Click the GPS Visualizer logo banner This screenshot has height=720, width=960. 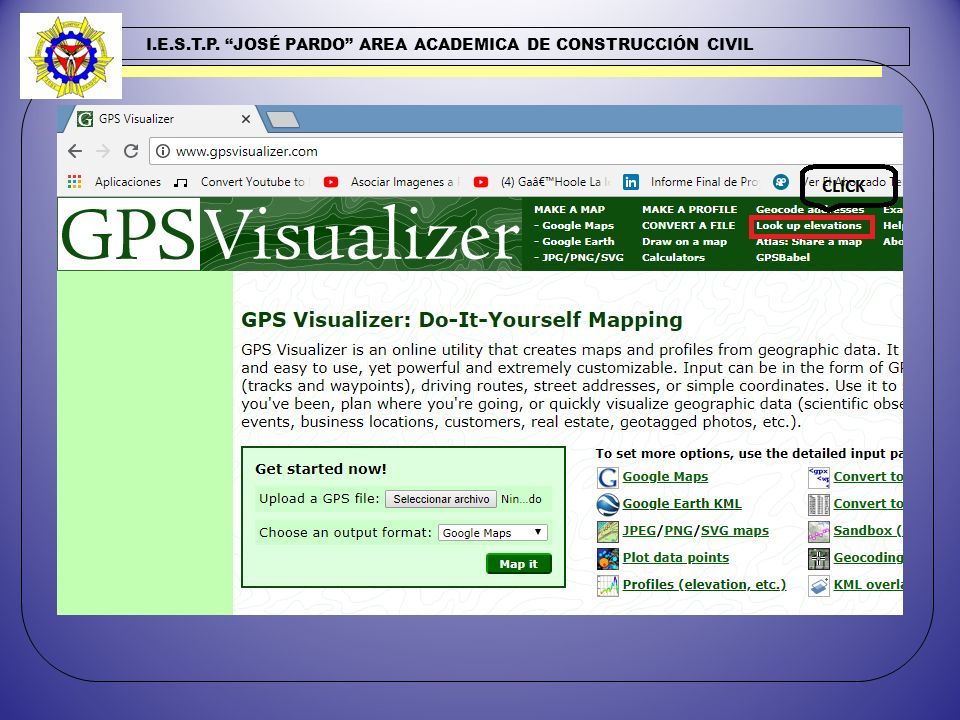[x=290, y=234]
